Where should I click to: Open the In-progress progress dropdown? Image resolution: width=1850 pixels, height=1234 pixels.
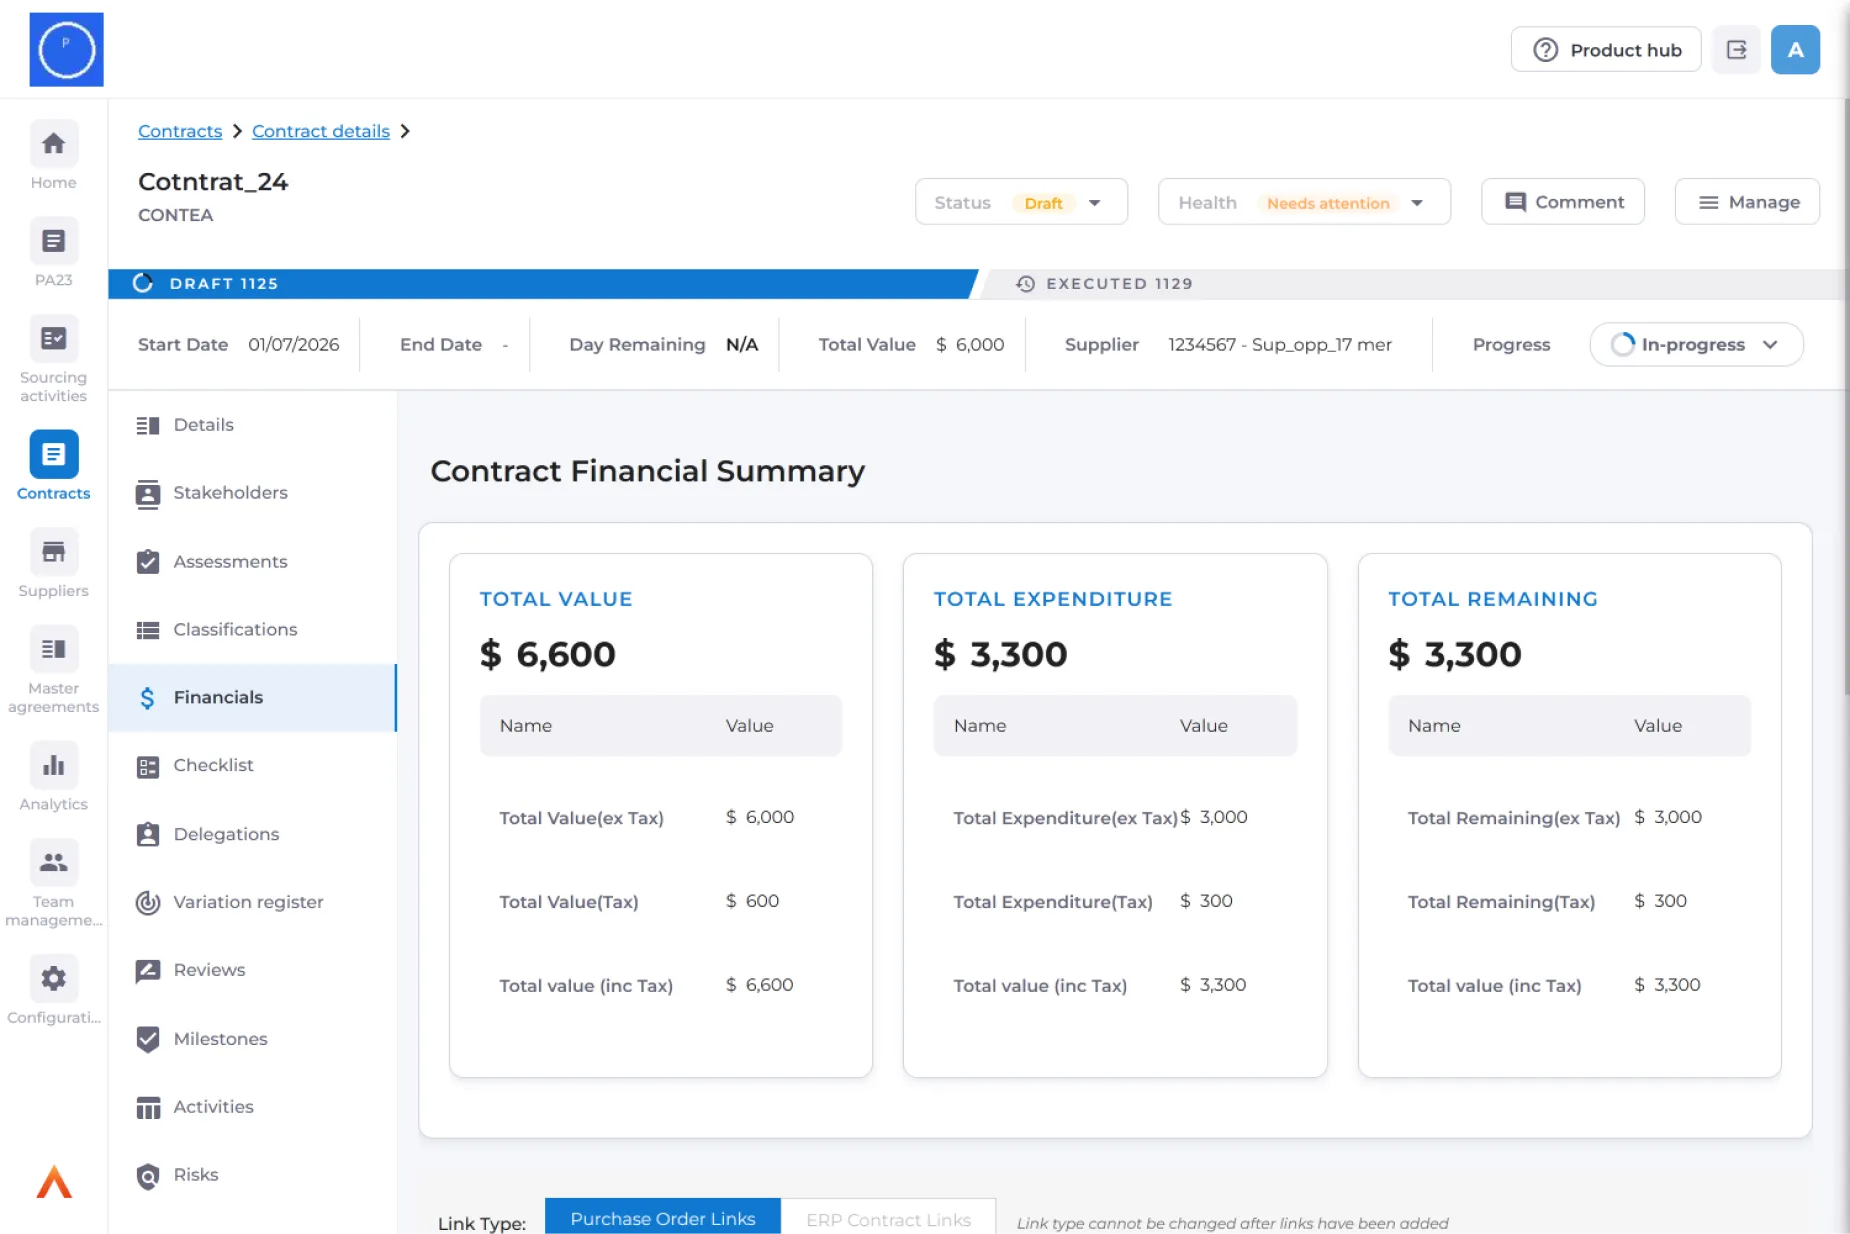point(1696,344)
